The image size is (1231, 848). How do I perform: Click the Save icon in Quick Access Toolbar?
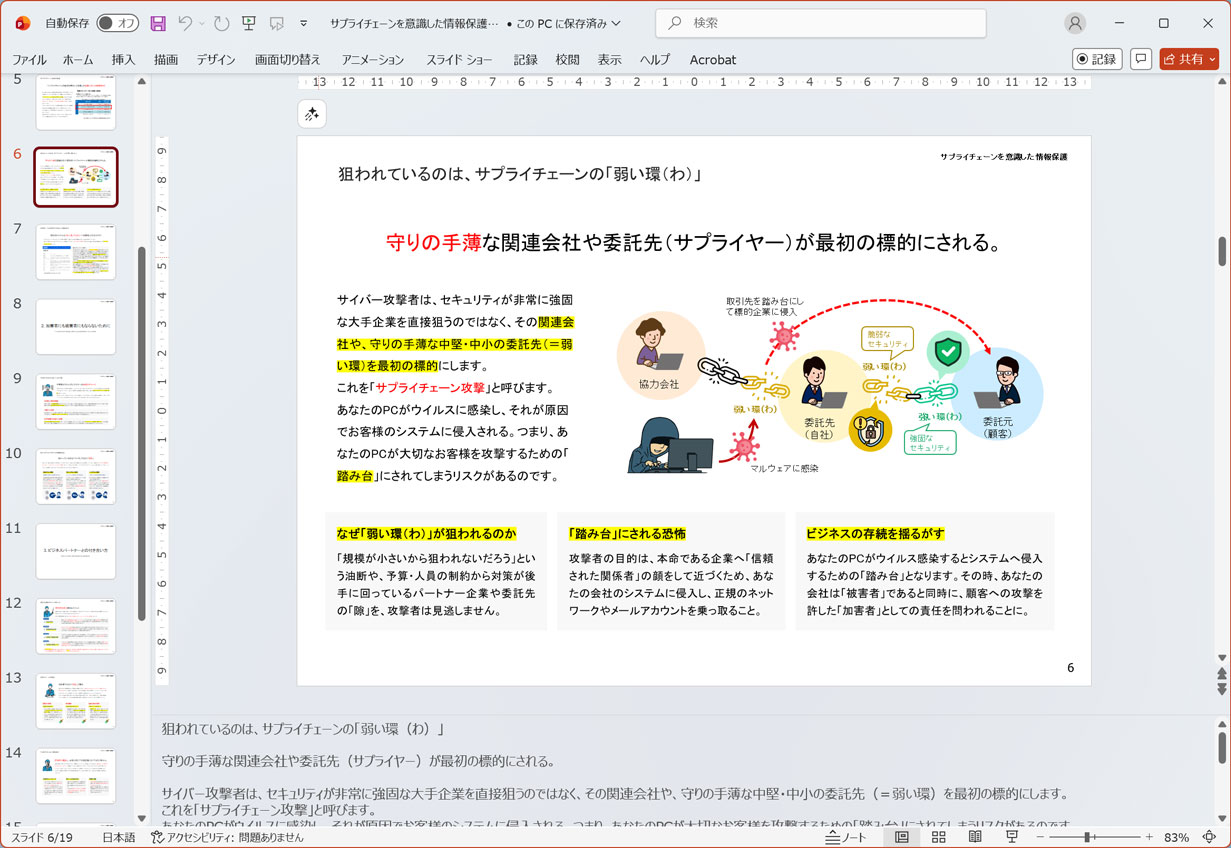click(x=158, y=24)
